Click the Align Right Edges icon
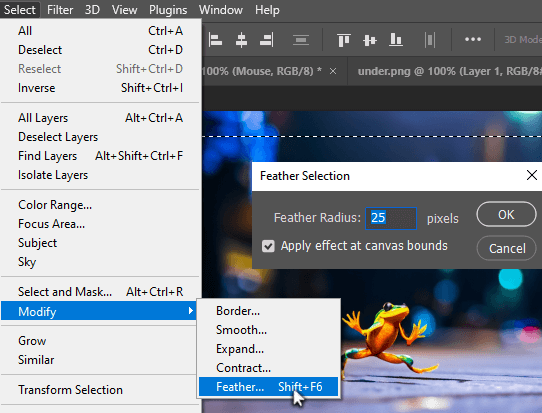This screenshot has height=413, width=542. point(267,40)
